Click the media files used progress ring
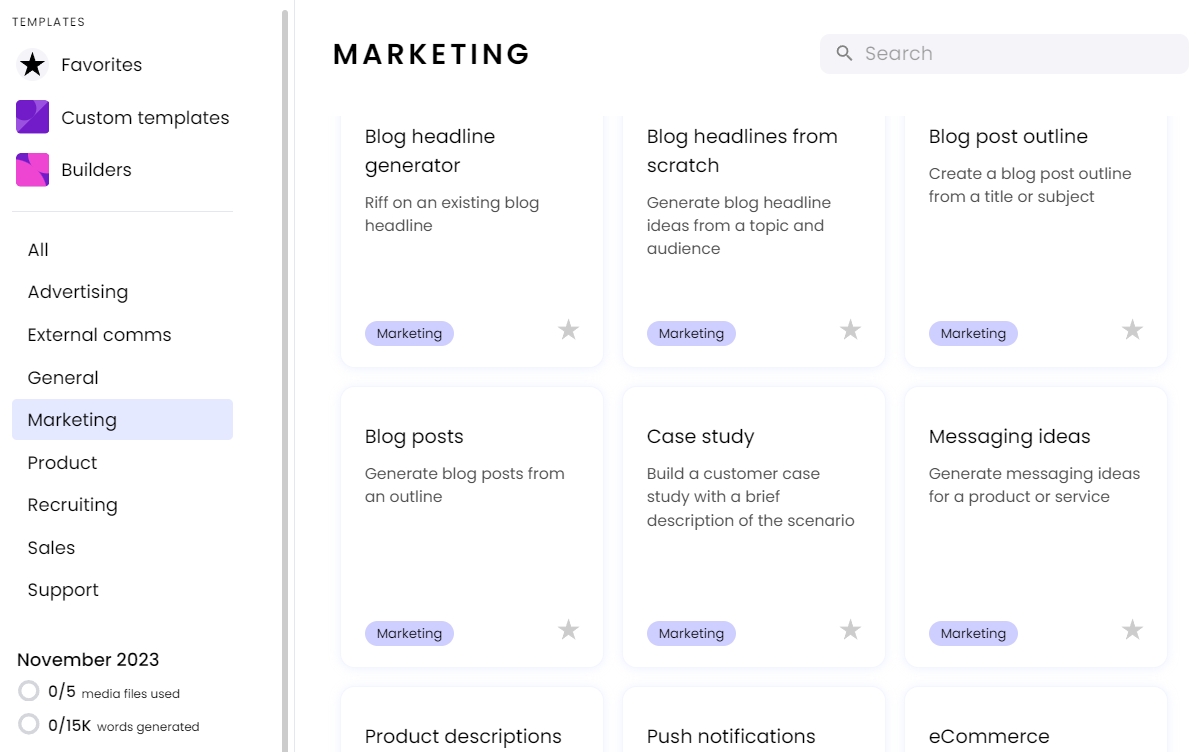This screenshot has height=752, width=1202. 29,691
